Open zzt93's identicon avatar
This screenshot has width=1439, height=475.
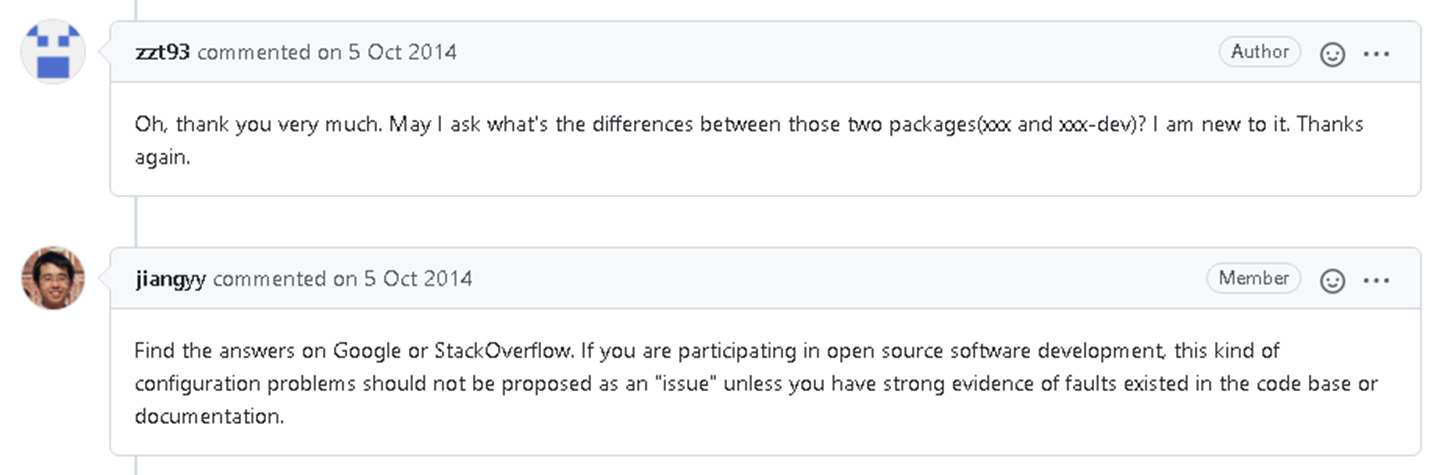click(53, 51)
